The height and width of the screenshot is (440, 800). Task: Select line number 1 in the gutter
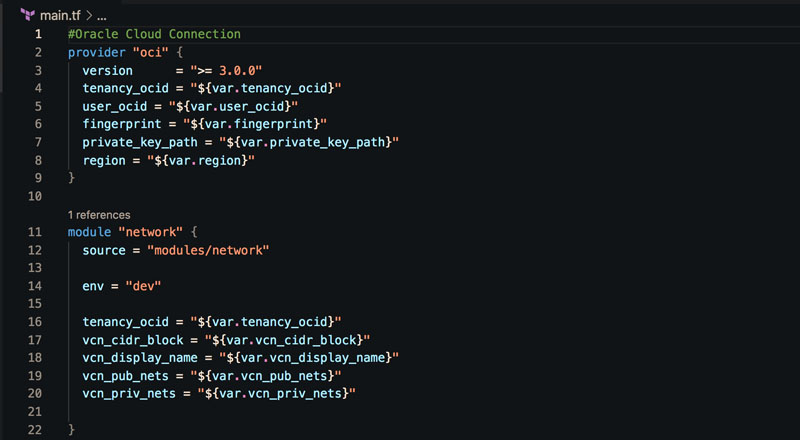click(38, 34)
